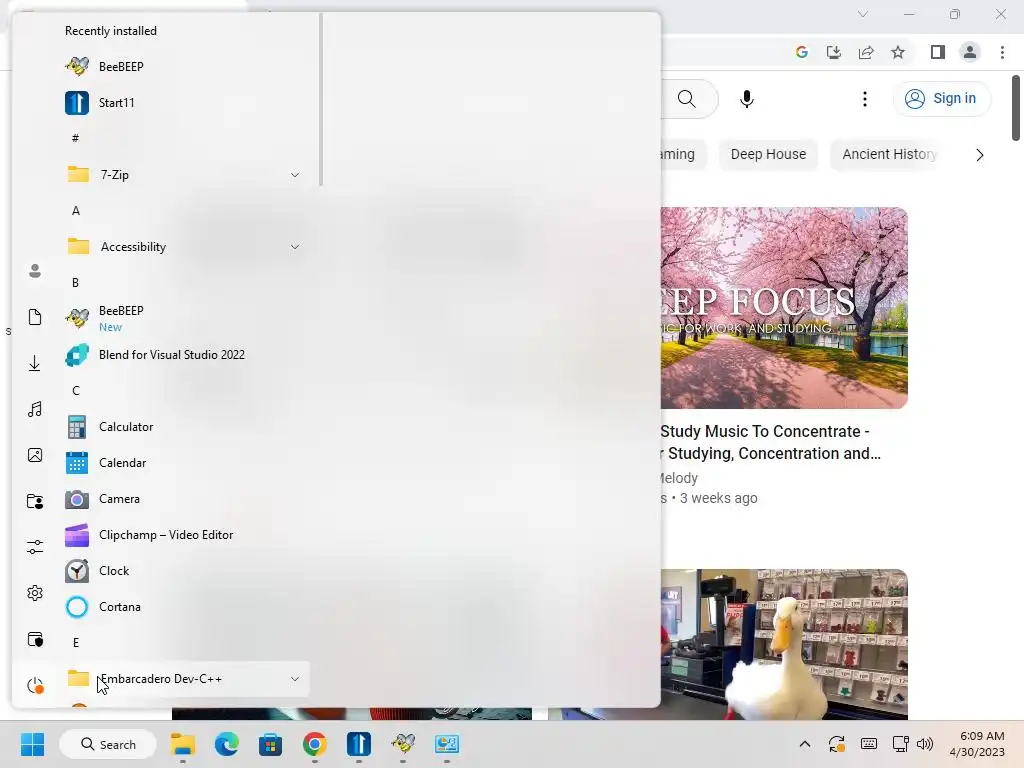The width and height of the screenshot is (1024, 768).
Task: Click the Chrome page scrollbar
Action: 1016,108
